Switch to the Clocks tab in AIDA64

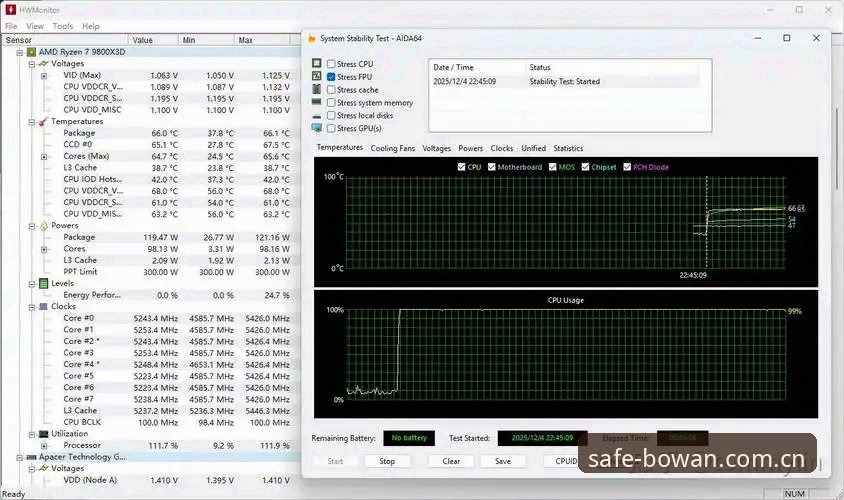point(502,148)
